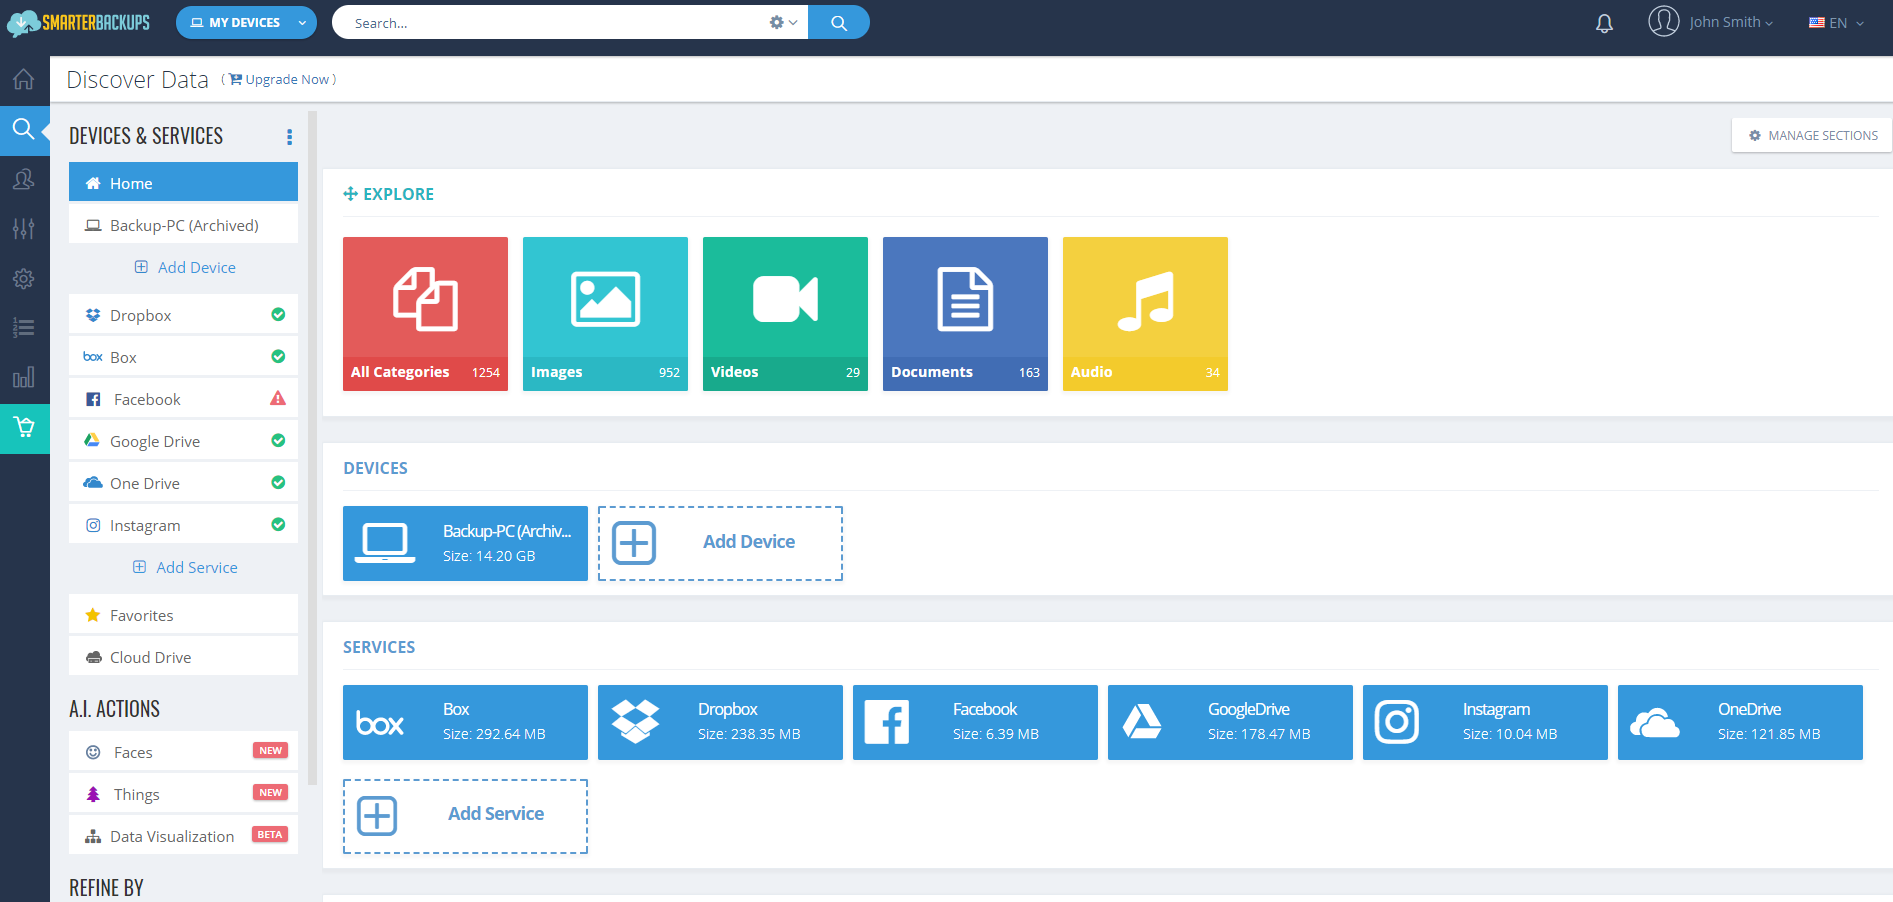
Task: Click the Upgrade Now link
Action: [279, 80]
